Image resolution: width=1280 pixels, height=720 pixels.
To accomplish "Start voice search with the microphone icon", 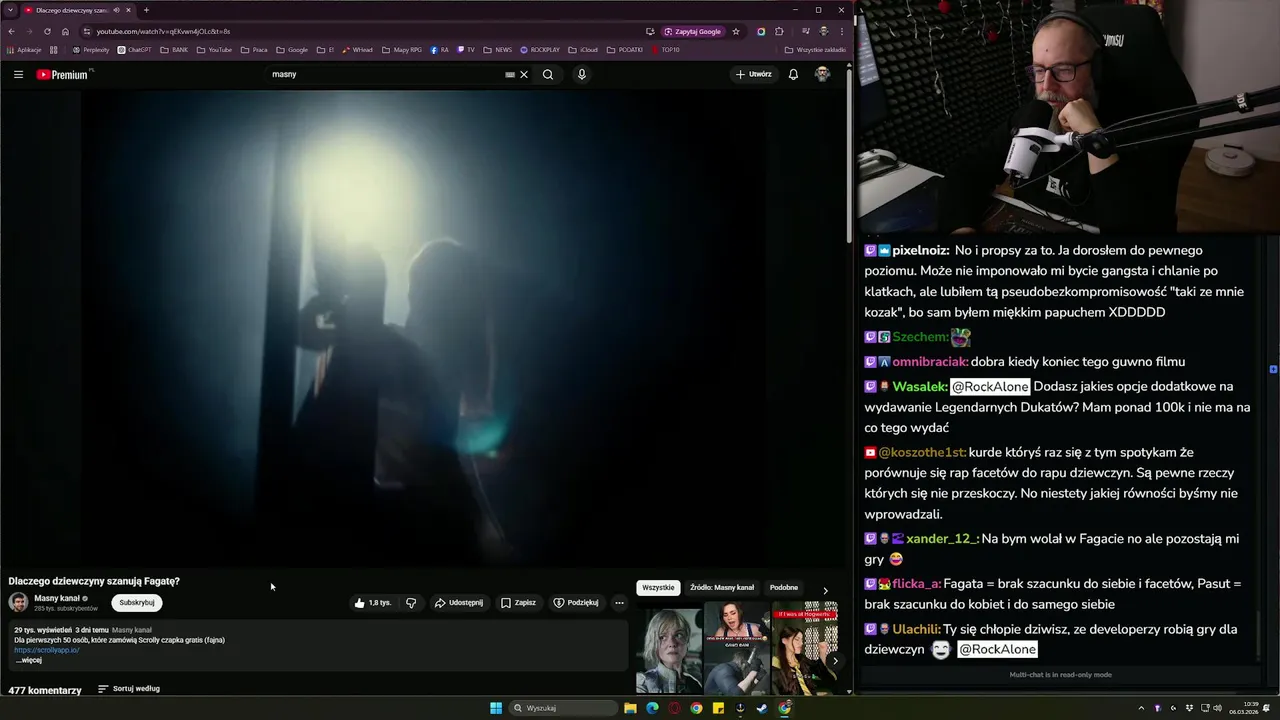I will pos(581,74).
